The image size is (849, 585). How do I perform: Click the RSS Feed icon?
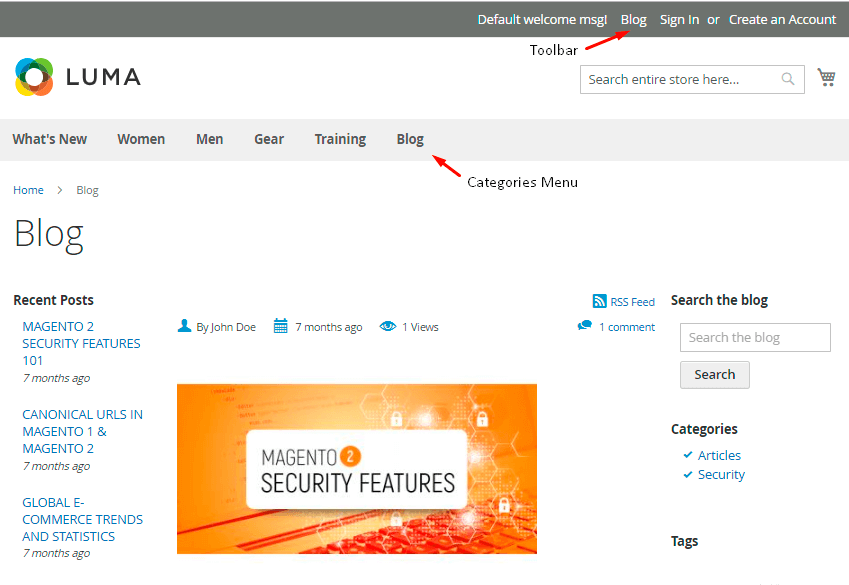pos(600,301)
